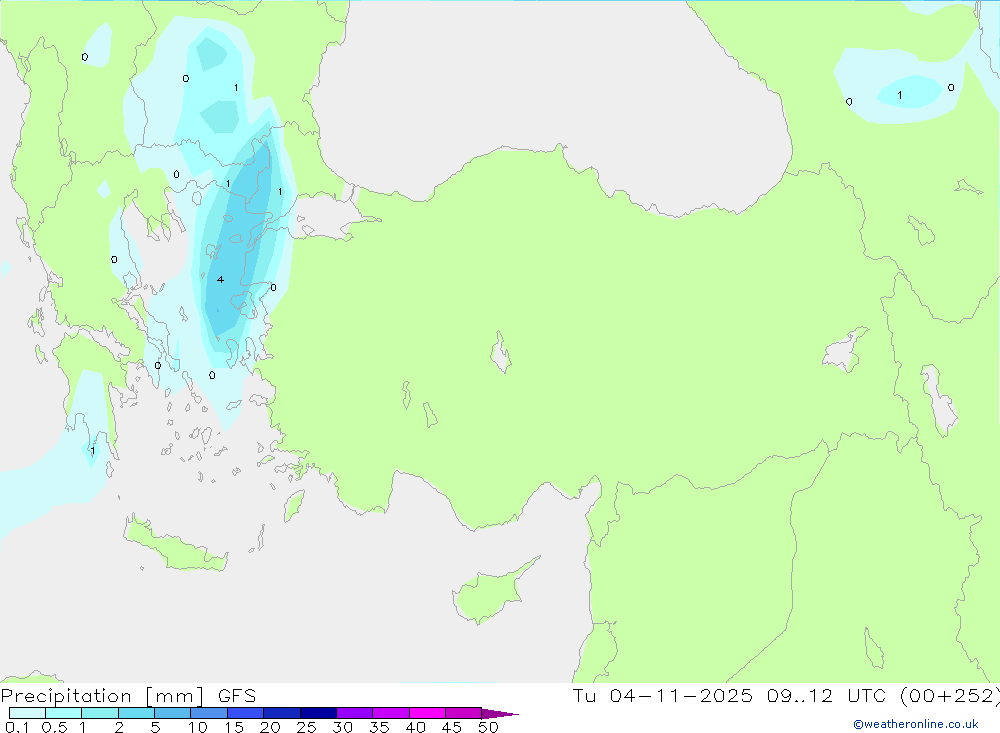Click the 45–50 mm dark magenta legend swatch
The width and height of the screenshot is (1000, 733).
tap(463, 713)
